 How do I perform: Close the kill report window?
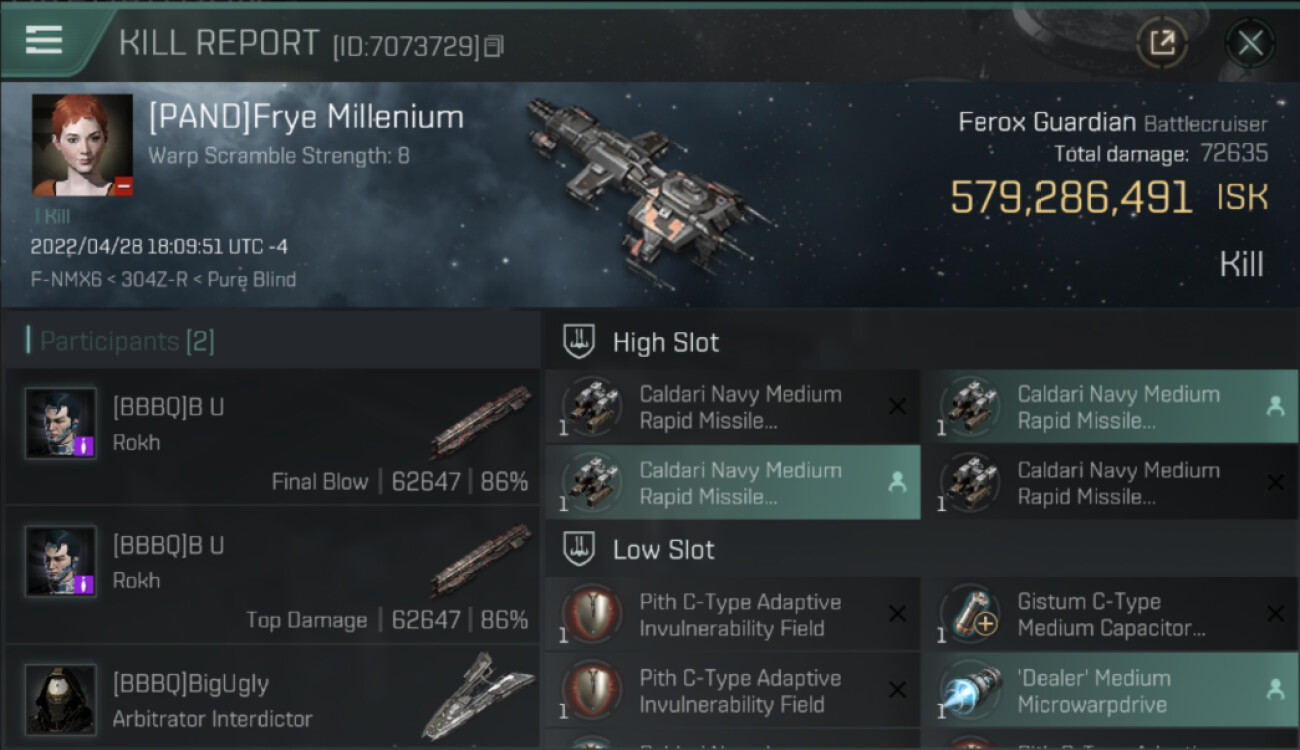(x=1250, y=42)
